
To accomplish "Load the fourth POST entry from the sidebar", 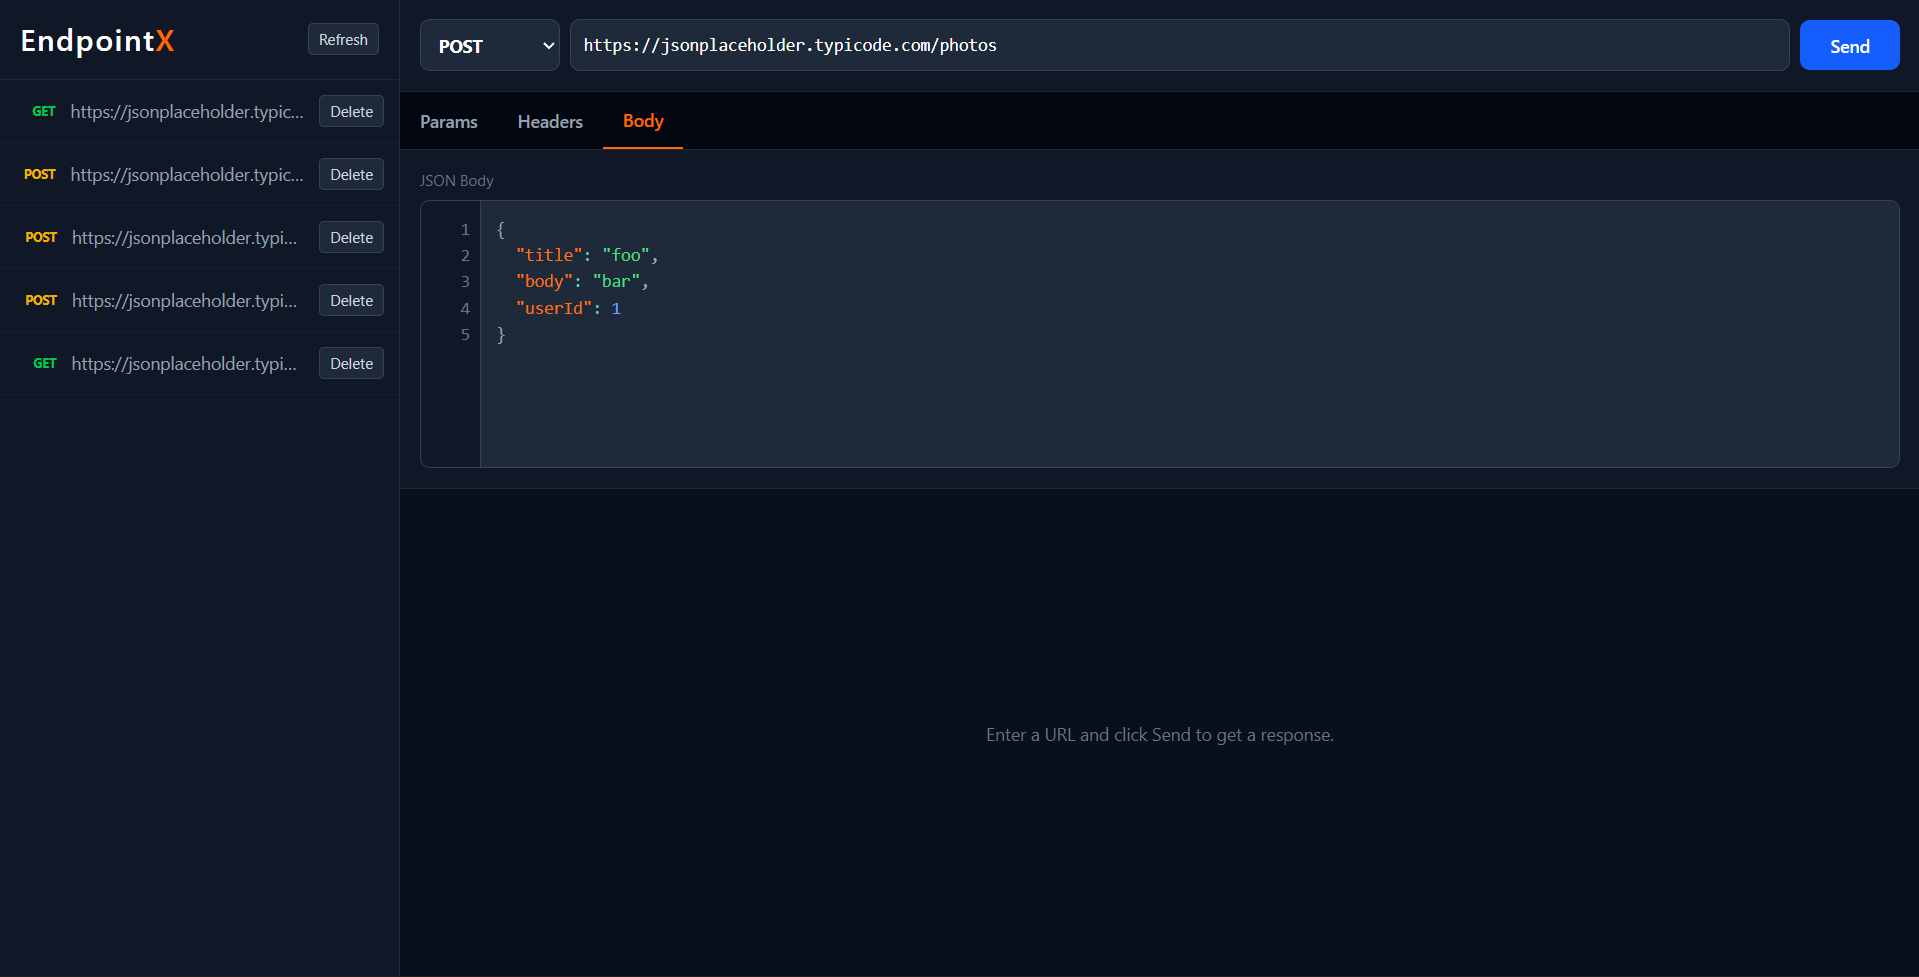I will [184, 300].
